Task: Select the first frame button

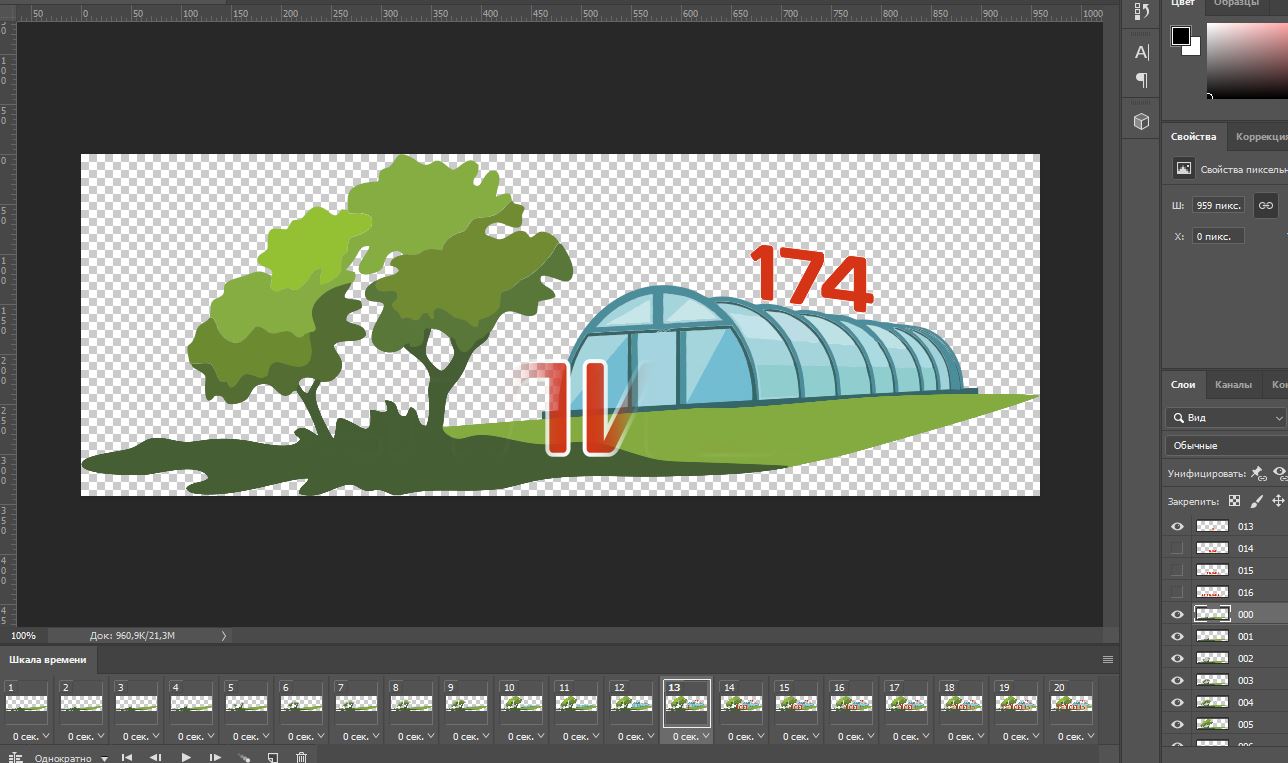Action: click(127, 758)
